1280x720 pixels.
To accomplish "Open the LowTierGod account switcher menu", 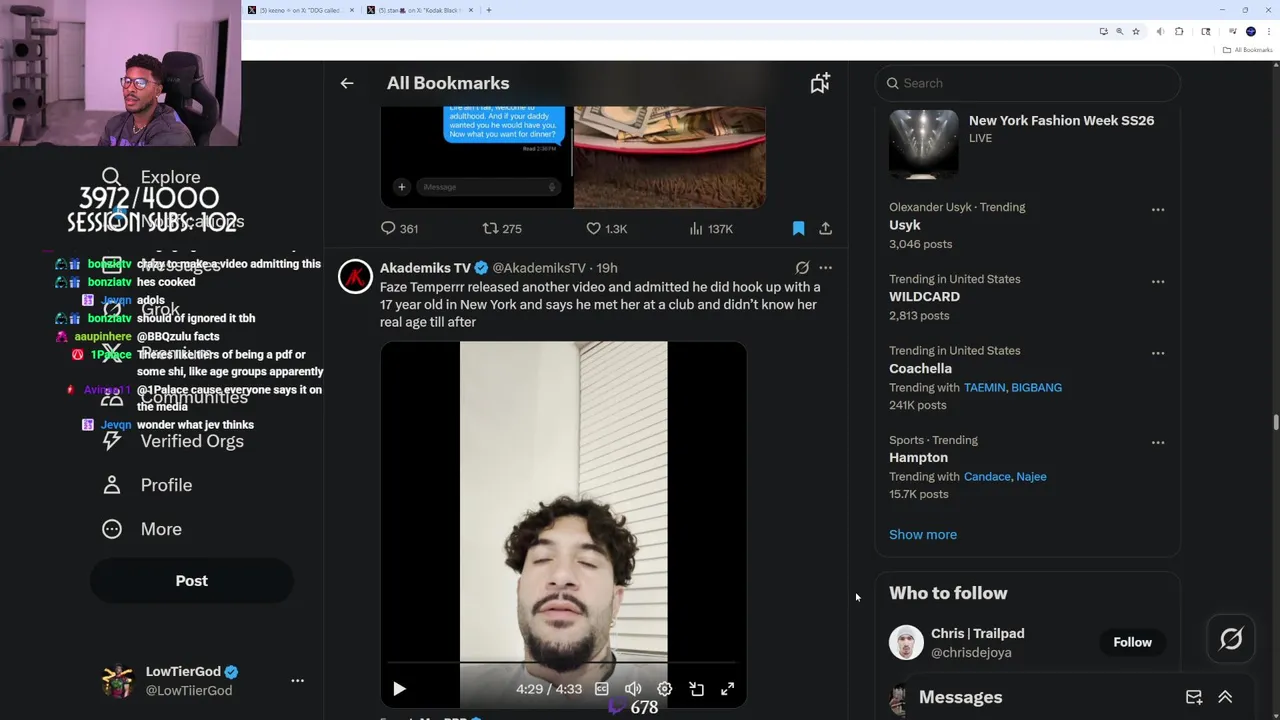I will coord(297,681).
